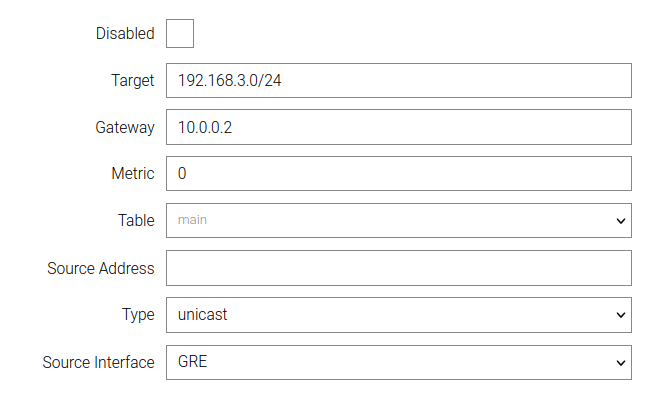Screen dimensions: 660x409
Task: Click the chevron arrow of Source Interface select
Action: pos(620,362)
